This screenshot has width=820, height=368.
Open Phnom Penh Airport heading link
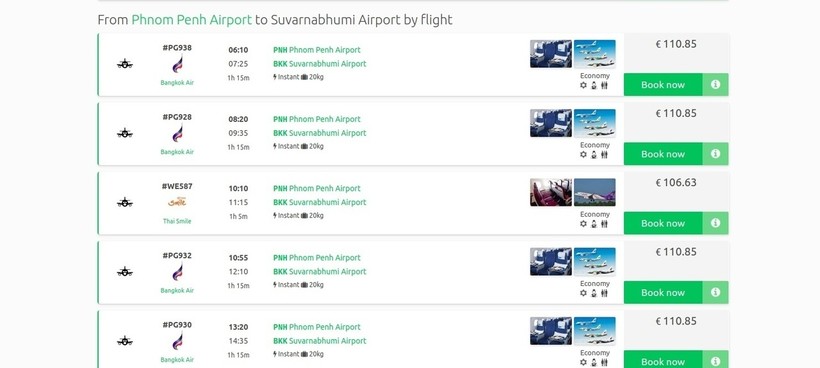click(191, 20)
